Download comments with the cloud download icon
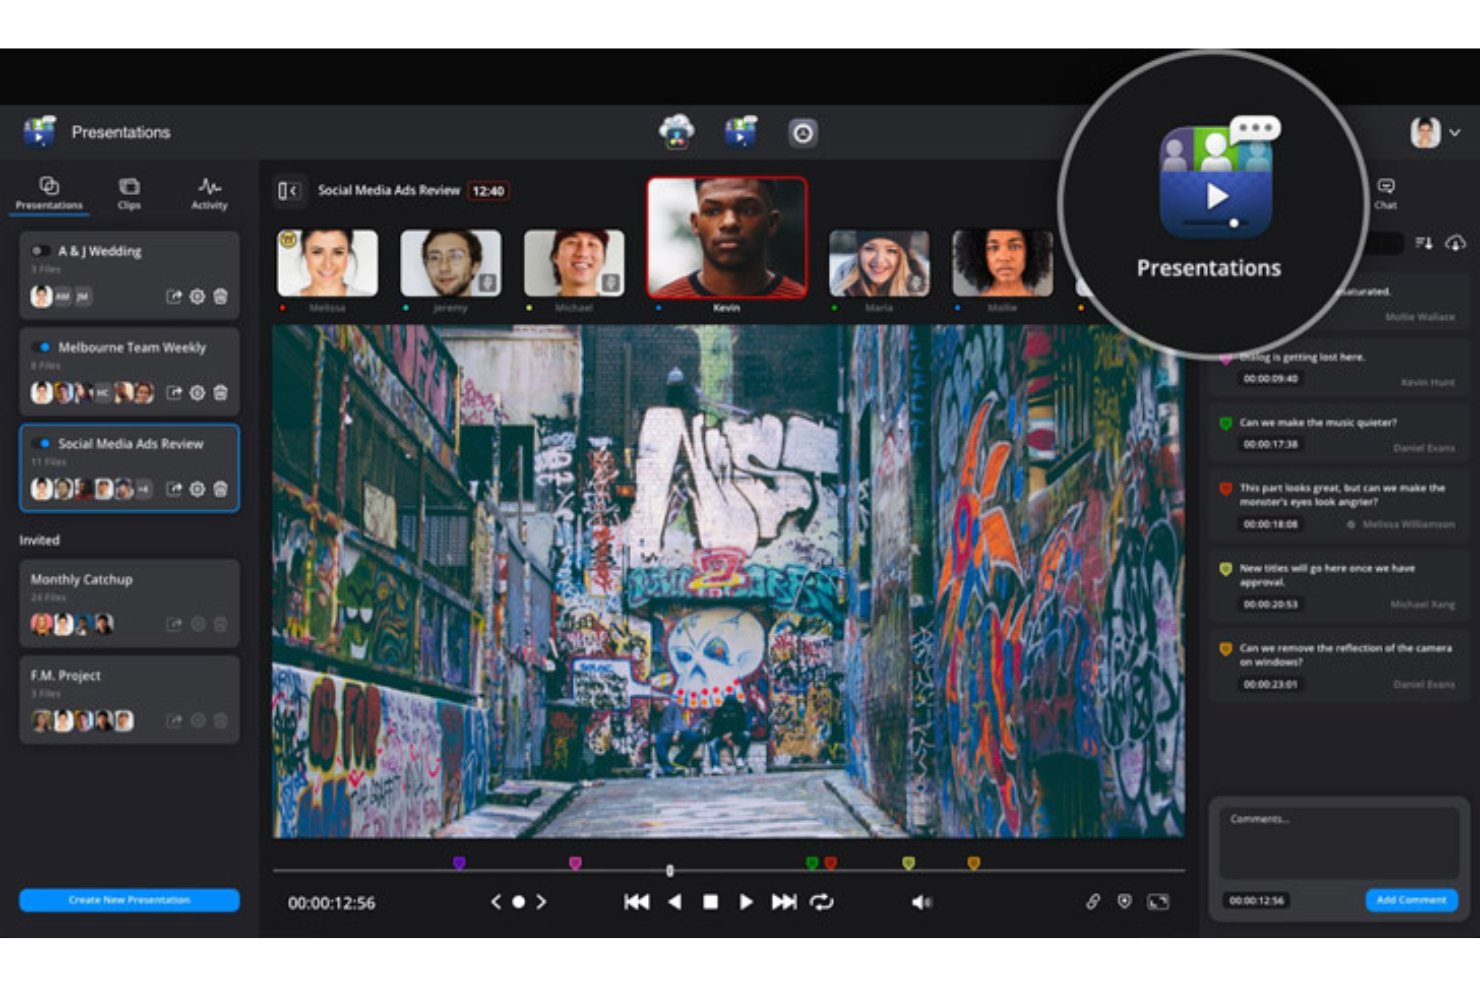This screenshot has width=1480, height=987. click(1455, 243)
